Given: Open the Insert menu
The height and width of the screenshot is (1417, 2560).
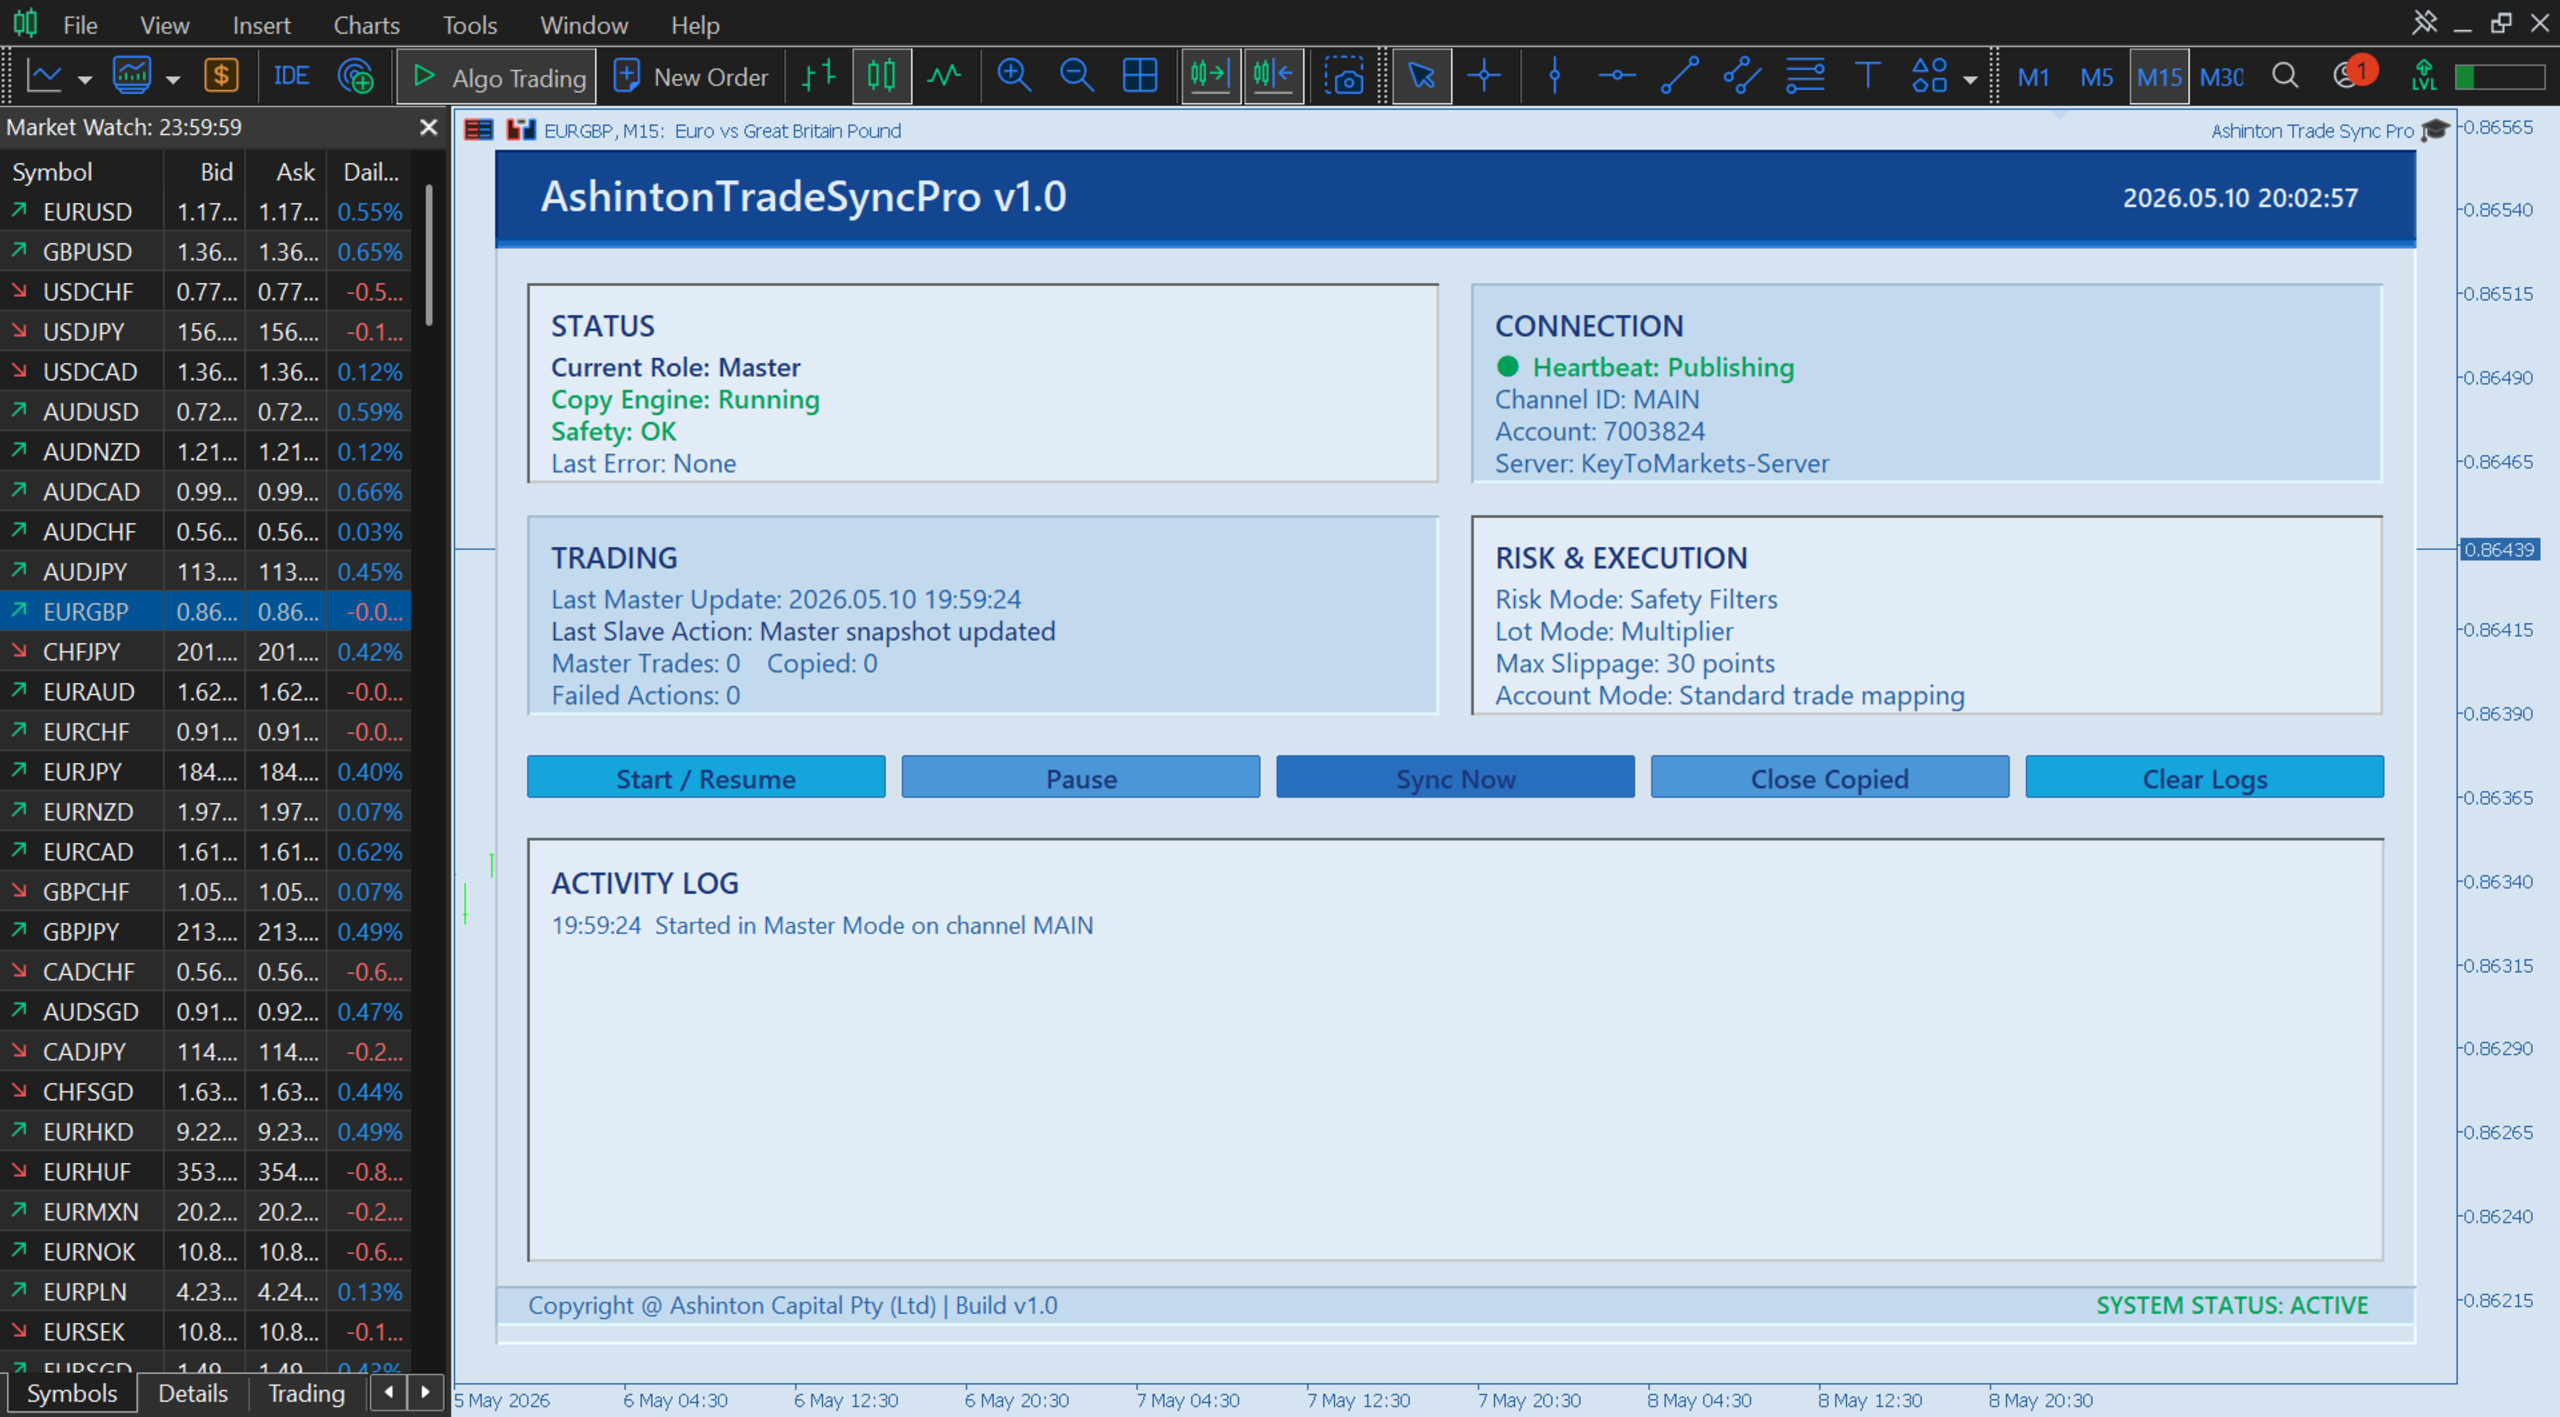Looking at the screenshot, I should coord(261,25).
